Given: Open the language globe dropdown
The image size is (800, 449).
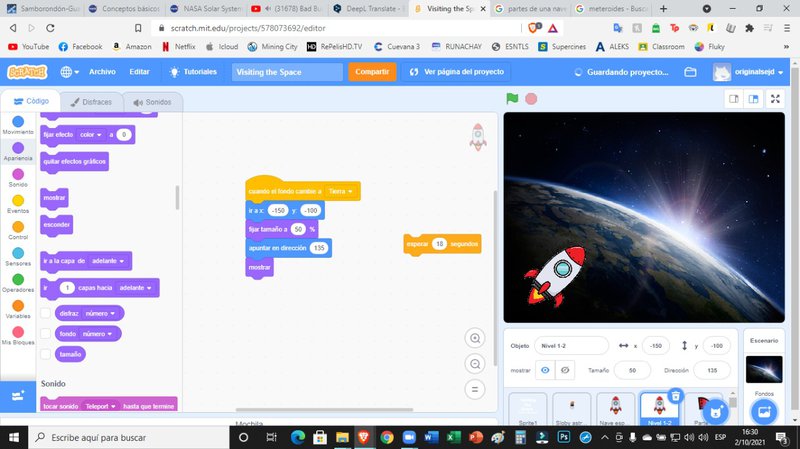Looking at the screenshot, I should pyautogui.click(x=70, y=72).
